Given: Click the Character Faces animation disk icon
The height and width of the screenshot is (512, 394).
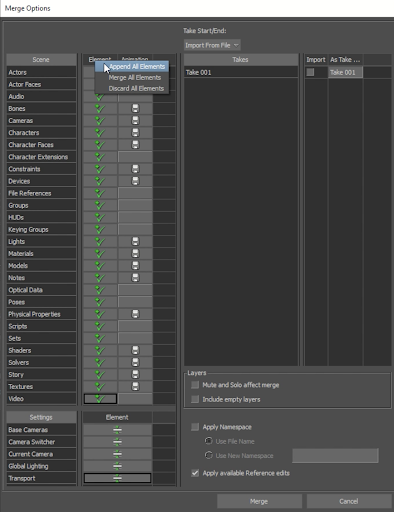Looking at the screenshot, I should pyautogui.click(x=135, y=145).
